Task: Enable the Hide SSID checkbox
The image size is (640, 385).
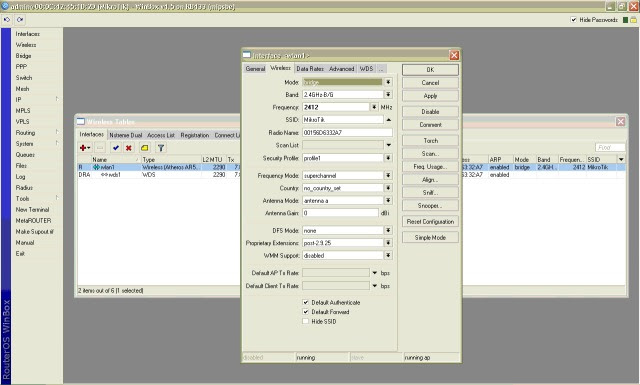Action: pos(305,321)
